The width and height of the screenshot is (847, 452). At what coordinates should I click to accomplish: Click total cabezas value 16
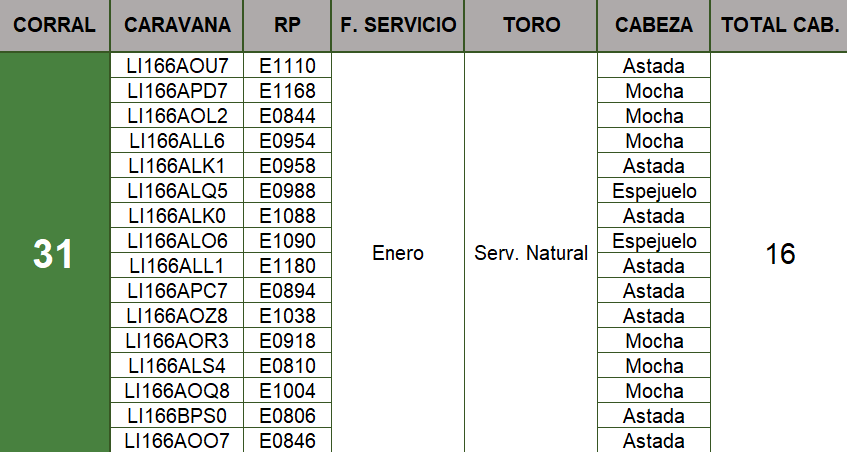coord(779,253)
